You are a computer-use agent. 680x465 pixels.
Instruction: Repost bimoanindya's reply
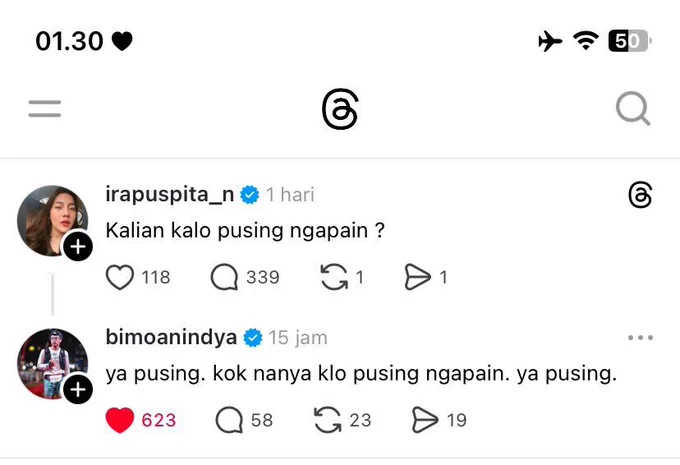click(x=328, y=420)
